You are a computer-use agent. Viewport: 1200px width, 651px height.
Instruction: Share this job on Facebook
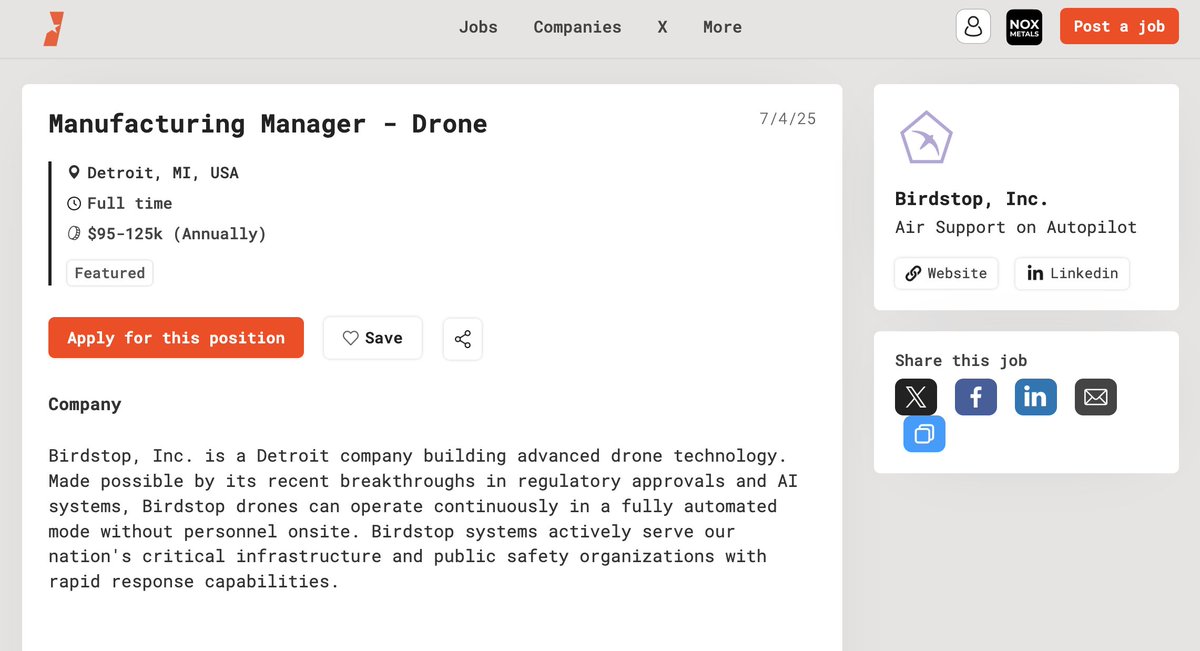pos(976,397)
